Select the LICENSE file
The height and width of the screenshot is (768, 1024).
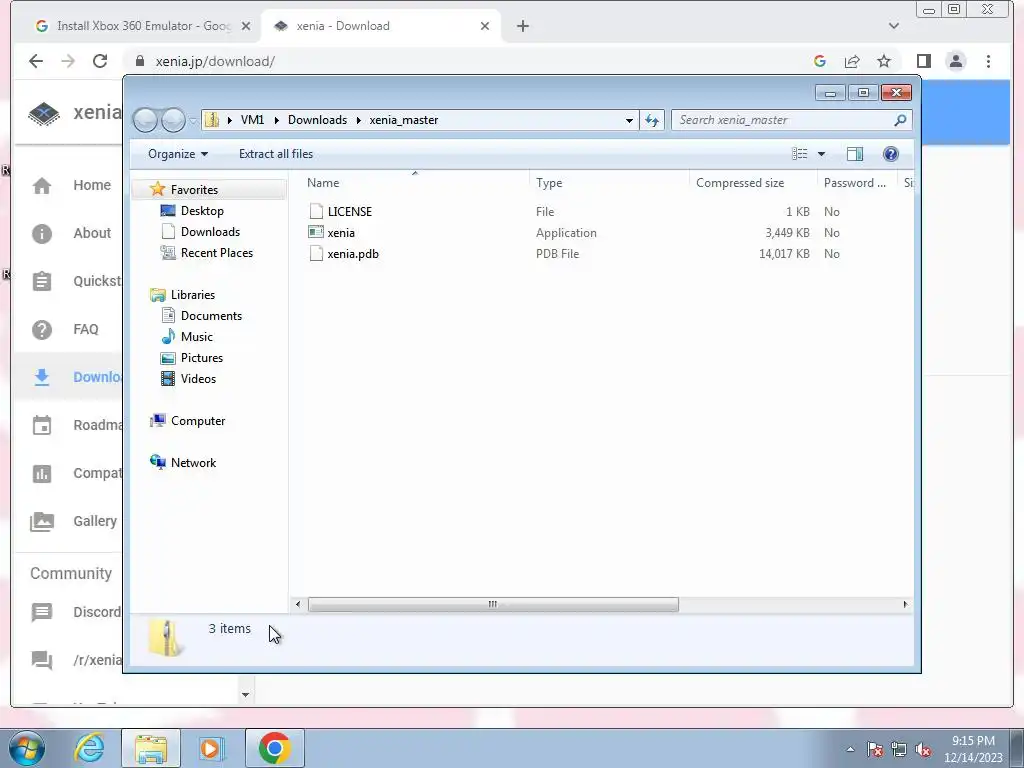[349, 212]
